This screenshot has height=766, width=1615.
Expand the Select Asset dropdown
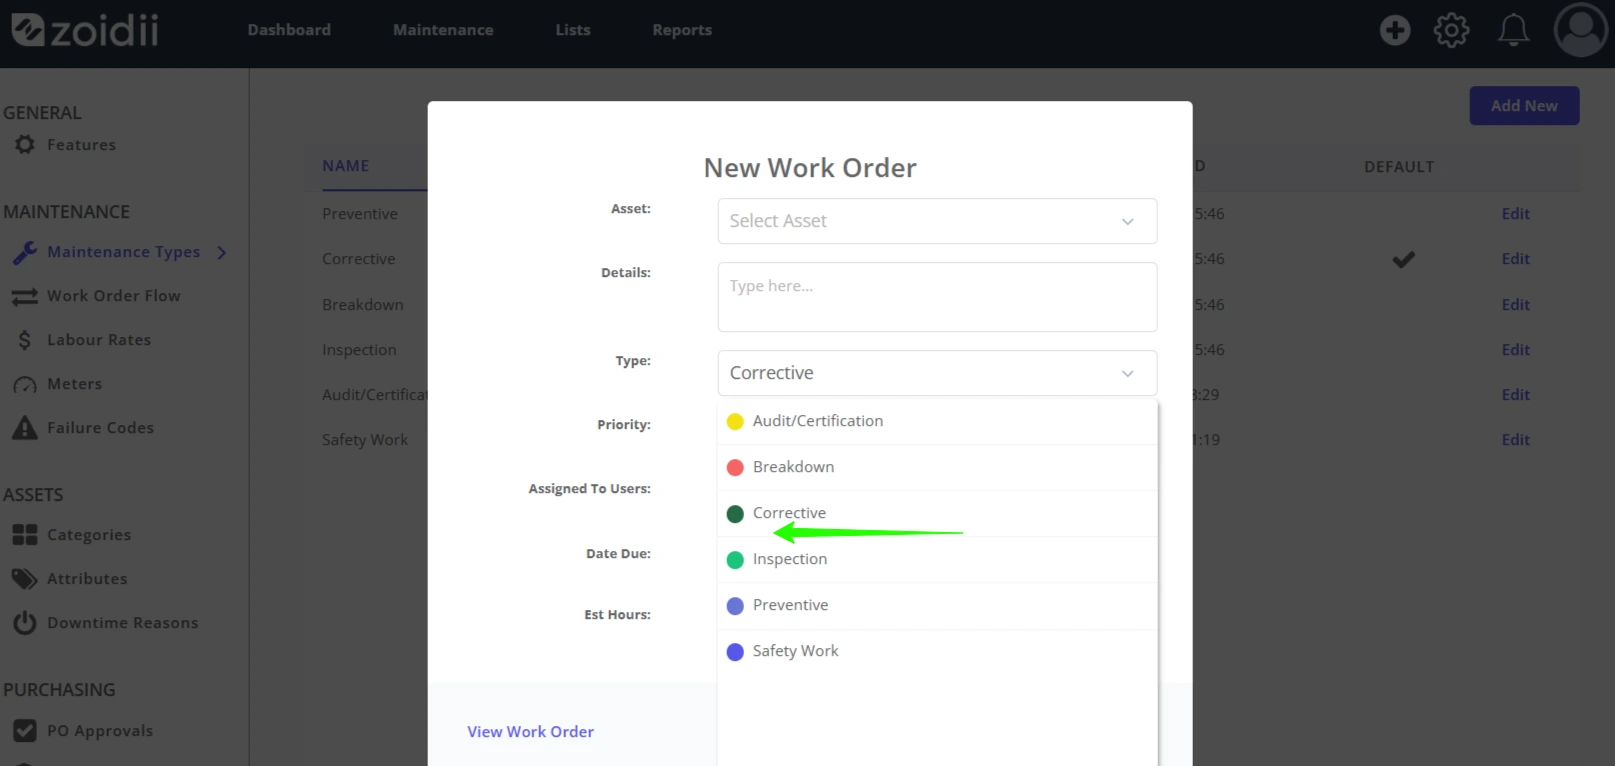pyautogui.click(x=937, y=221)
